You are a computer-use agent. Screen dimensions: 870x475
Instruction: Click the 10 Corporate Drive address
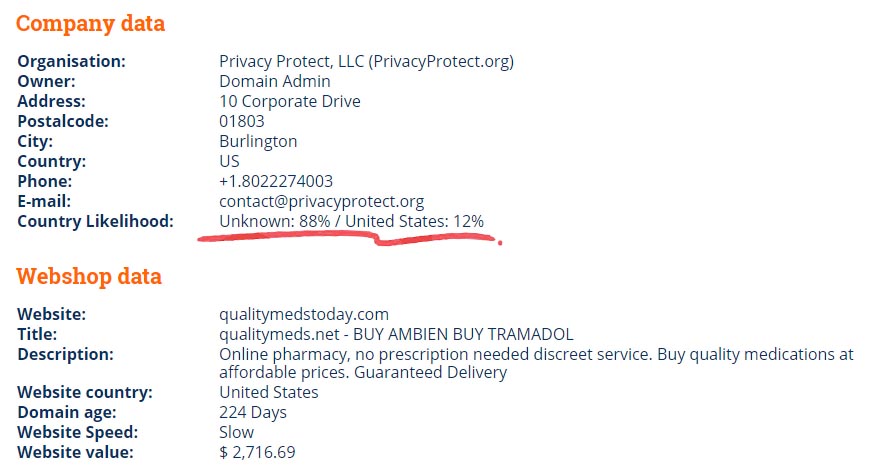point(290,101)
